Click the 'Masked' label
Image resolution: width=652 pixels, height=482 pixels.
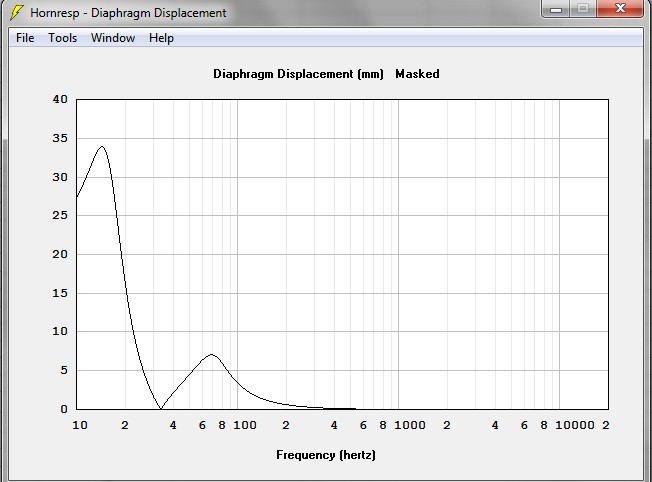tap(417, 74)
